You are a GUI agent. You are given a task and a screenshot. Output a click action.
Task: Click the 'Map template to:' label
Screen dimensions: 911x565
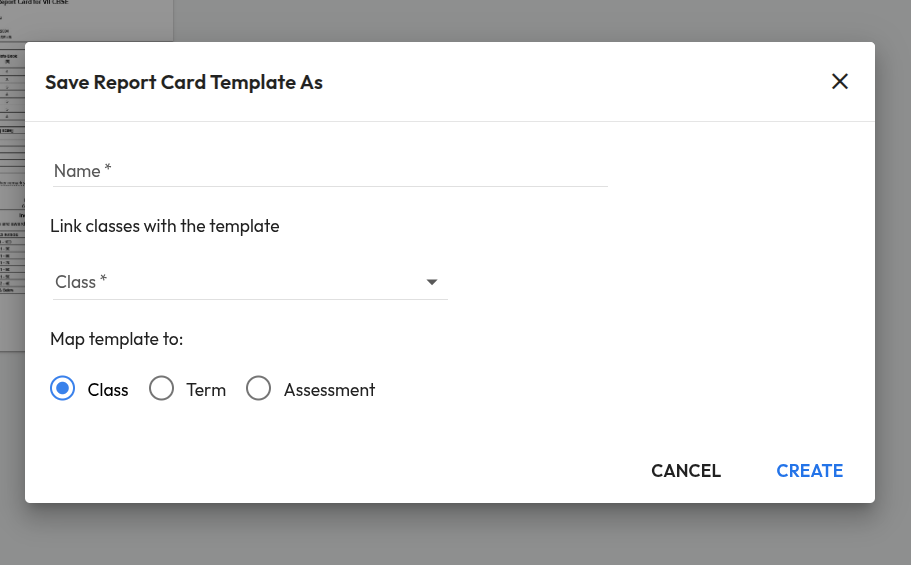117,339
